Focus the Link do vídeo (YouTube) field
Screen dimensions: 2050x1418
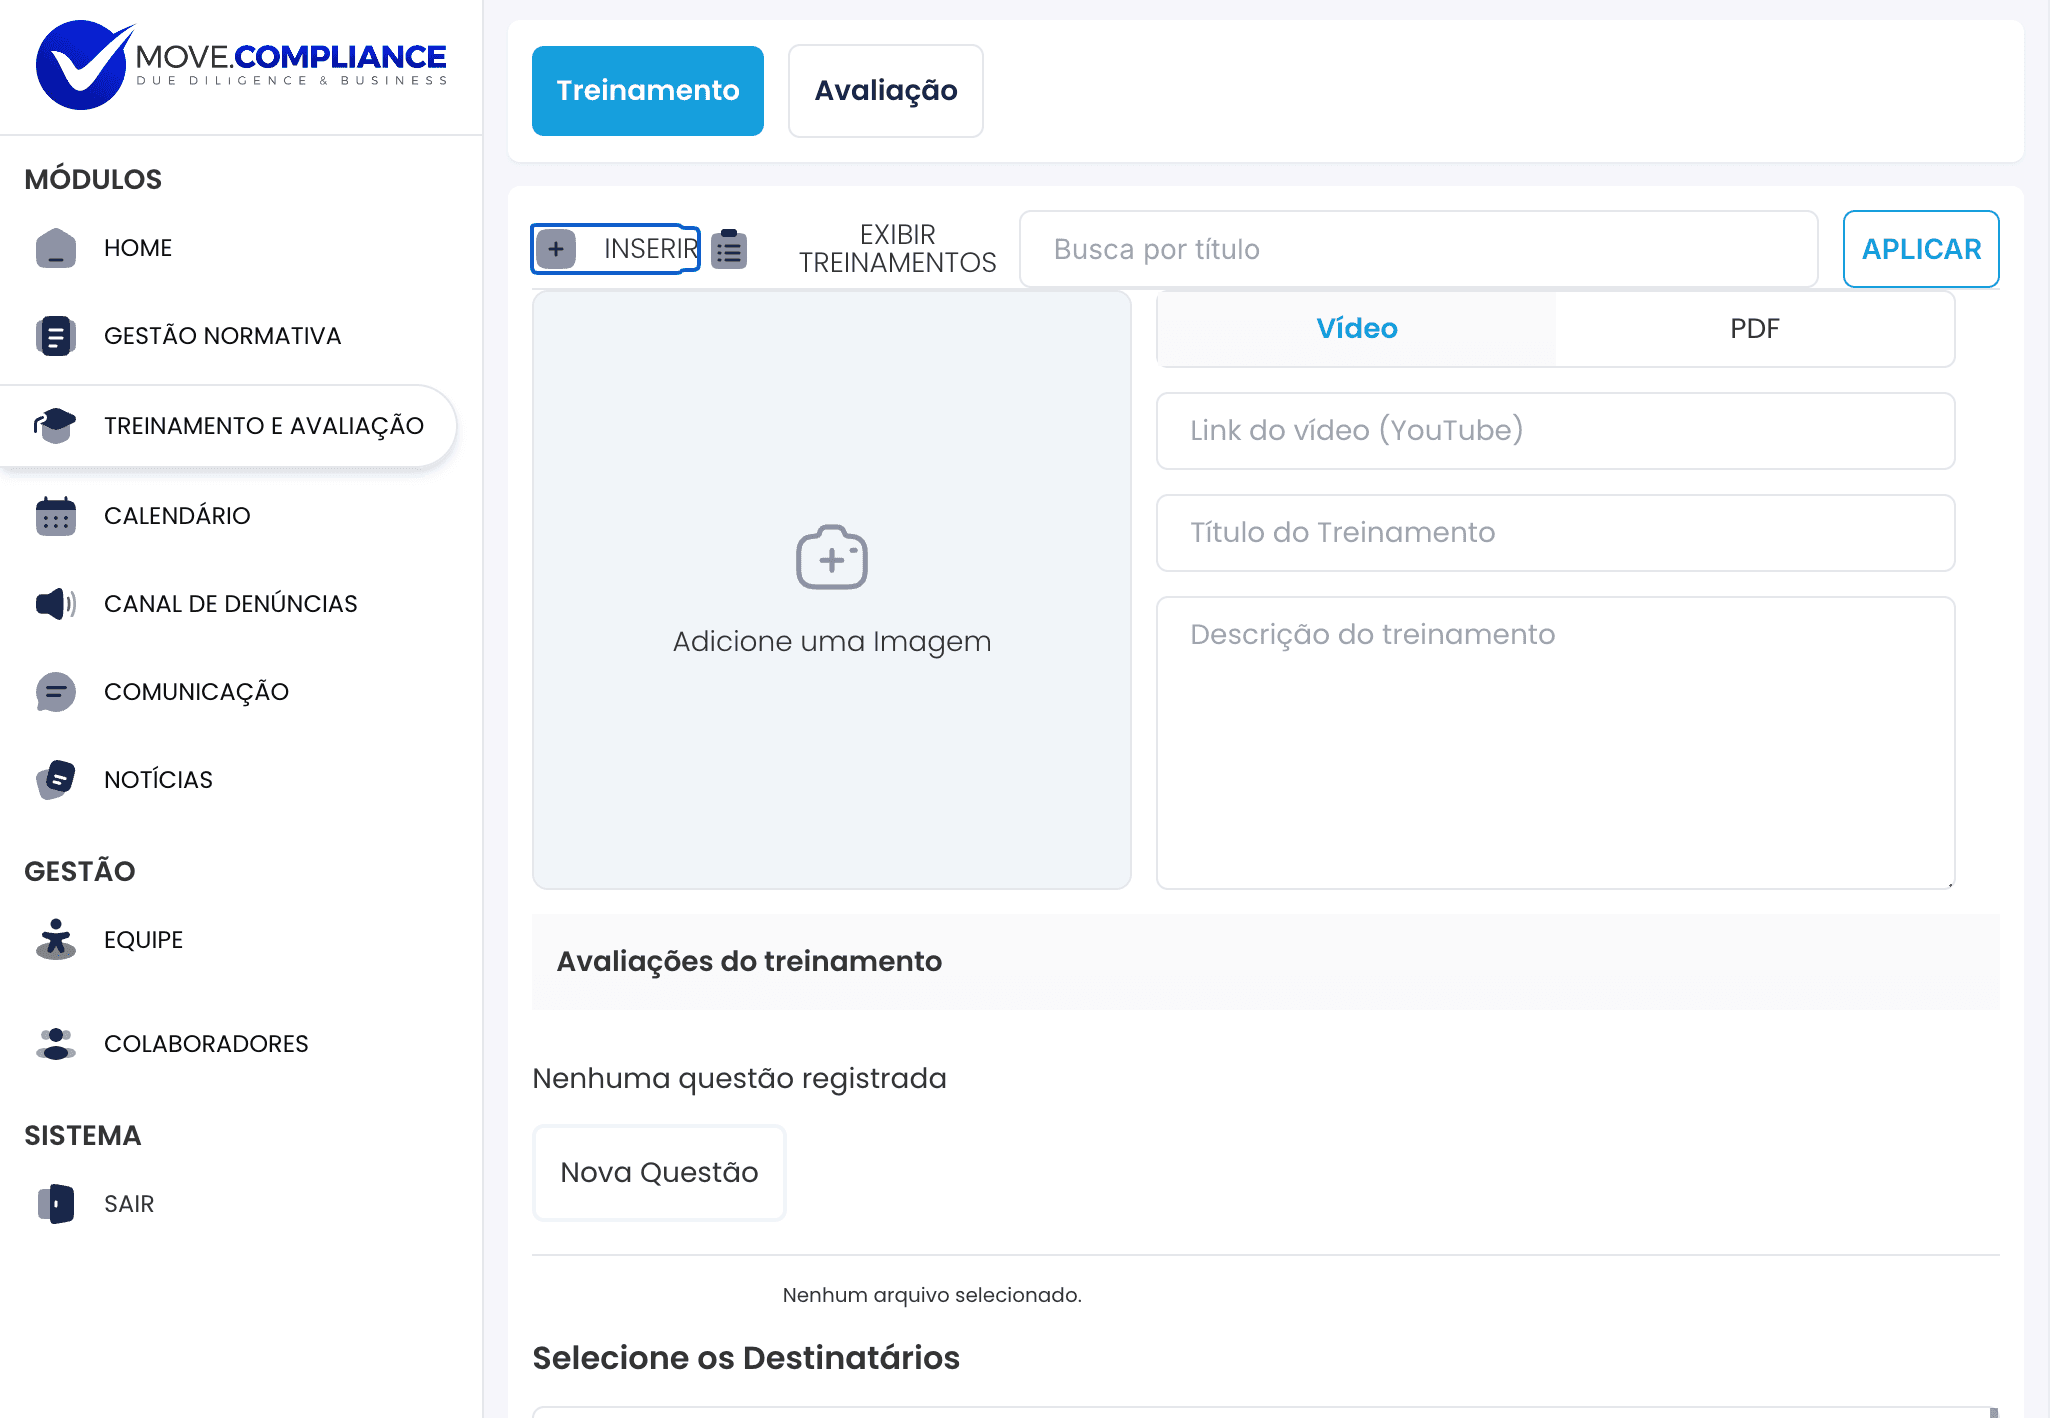point(1555,431)
